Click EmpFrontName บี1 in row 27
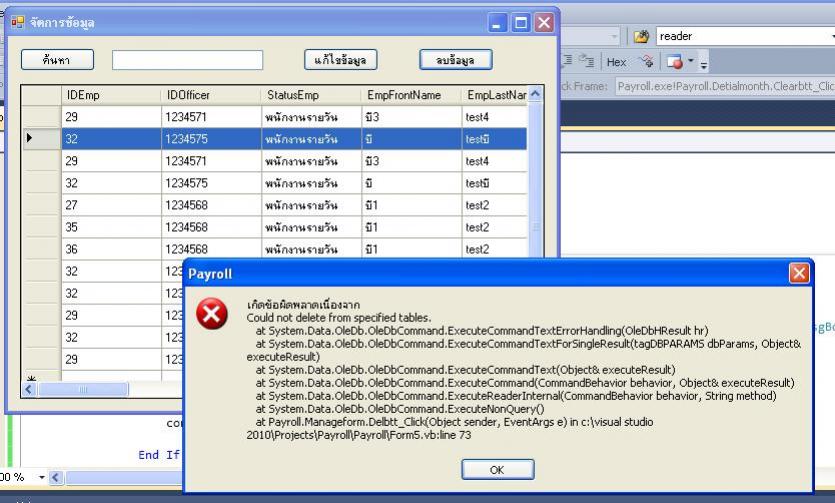The image size is (835, 503). [411, 205]
